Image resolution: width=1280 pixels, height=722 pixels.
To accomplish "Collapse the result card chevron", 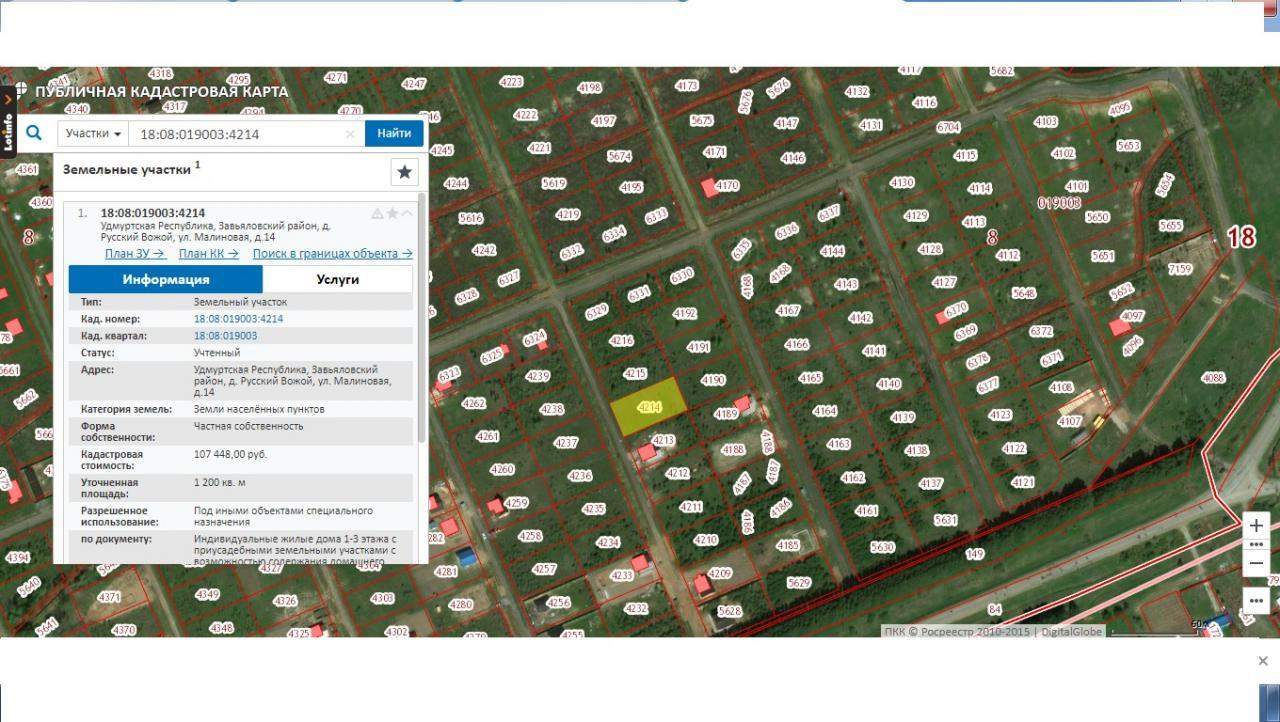I will [407, 213].
